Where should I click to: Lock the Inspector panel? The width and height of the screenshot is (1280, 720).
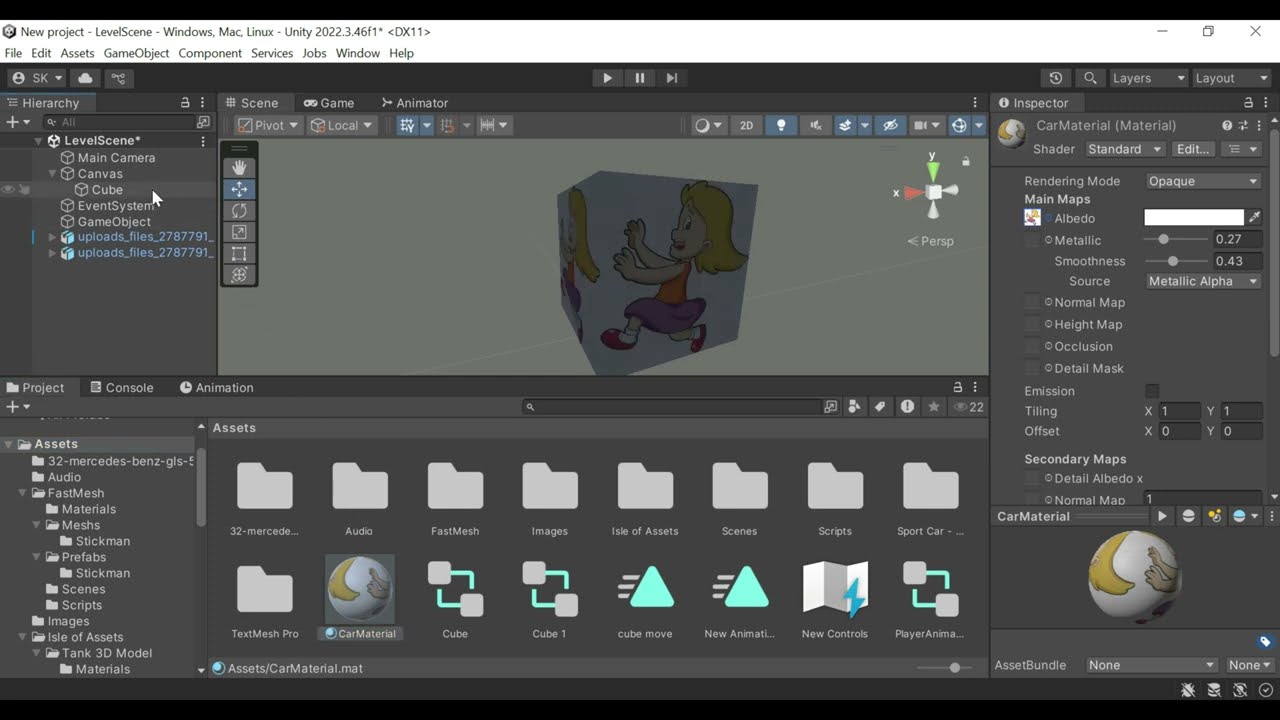click(1248, 103)
